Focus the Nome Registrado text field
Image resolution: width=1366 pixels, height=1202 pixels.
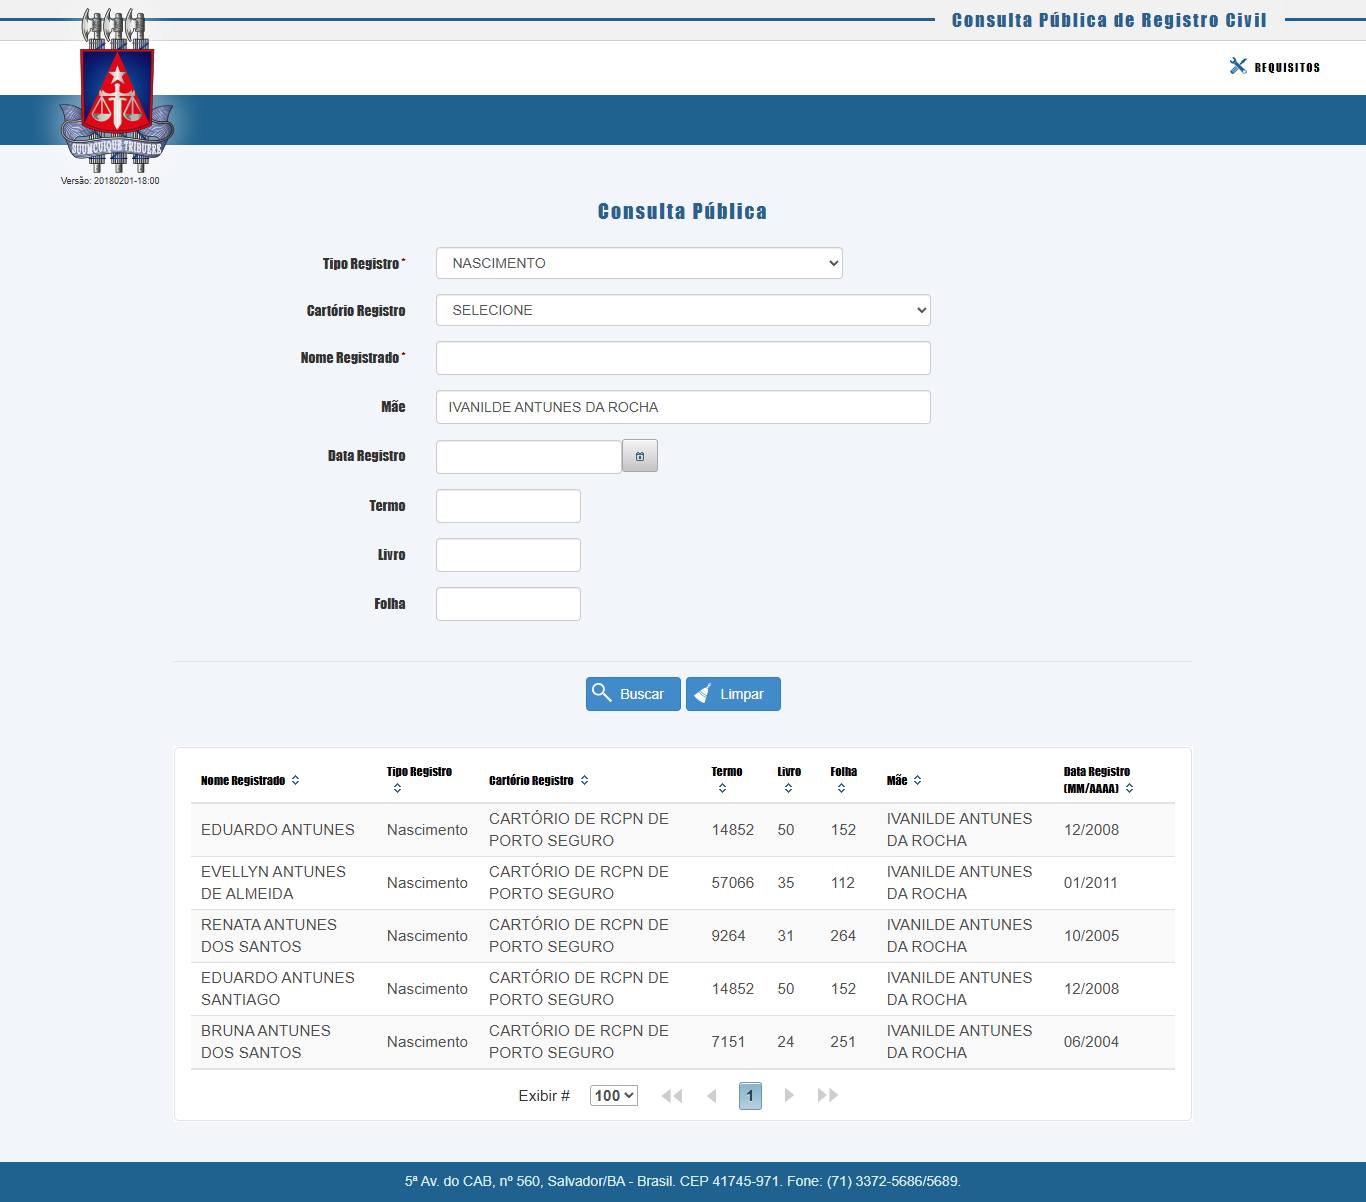point(683,358)
